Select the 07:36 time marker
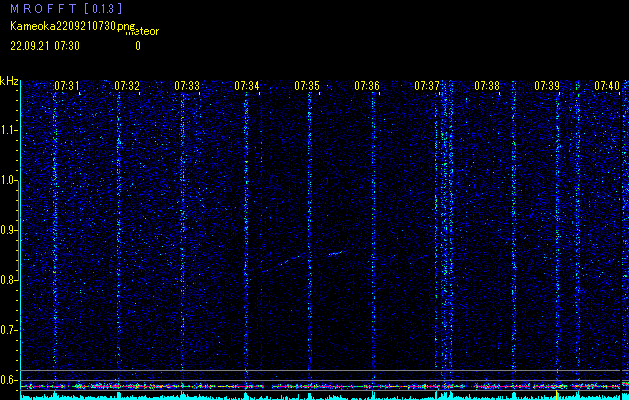Screen dimensions: 629x400 [367, 85]
